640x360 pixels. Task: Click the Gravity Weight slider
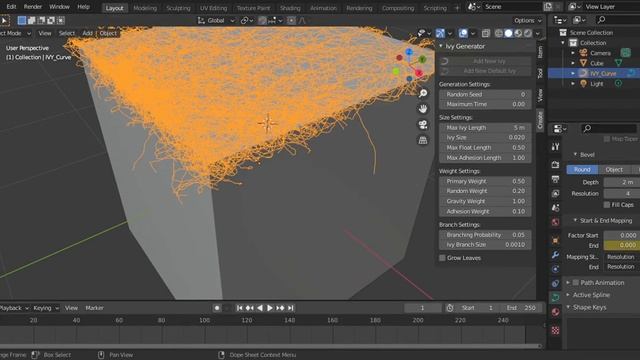(485, 201)
